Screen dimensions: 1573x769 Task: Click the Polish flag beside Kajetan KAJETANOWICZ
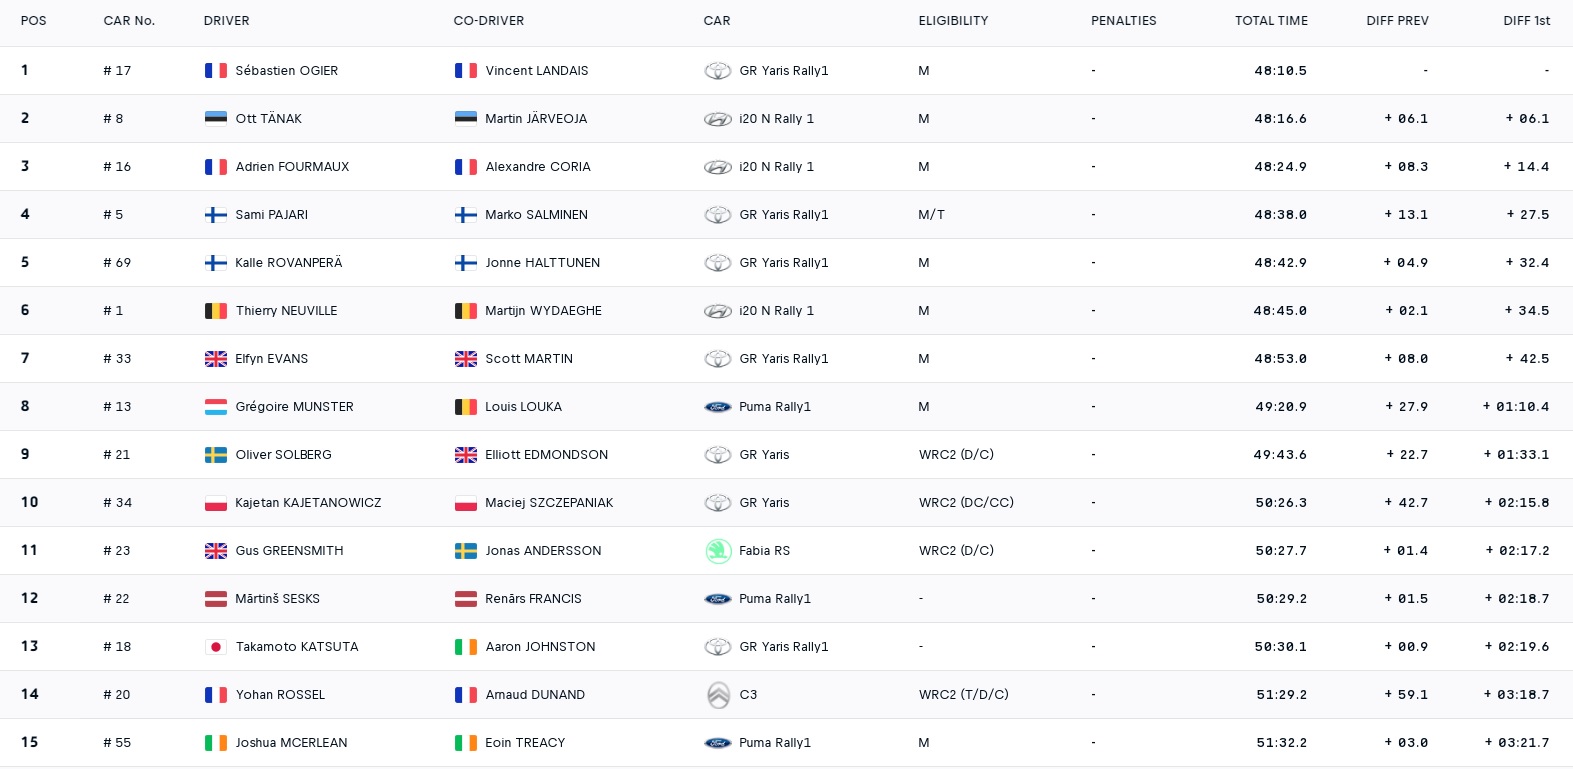tap(215, 503)
